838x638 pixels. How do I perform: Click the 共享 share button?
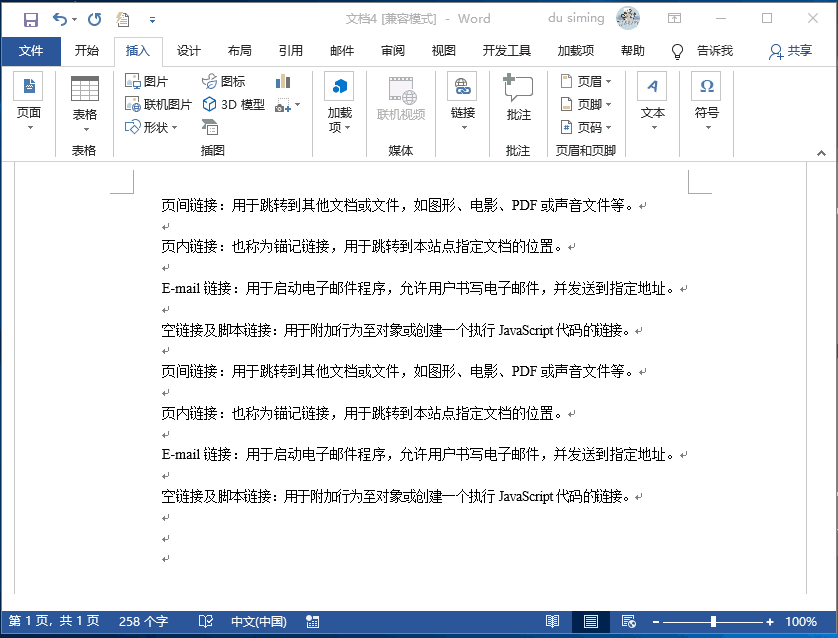pyautogui.click(x=791, y=51)
